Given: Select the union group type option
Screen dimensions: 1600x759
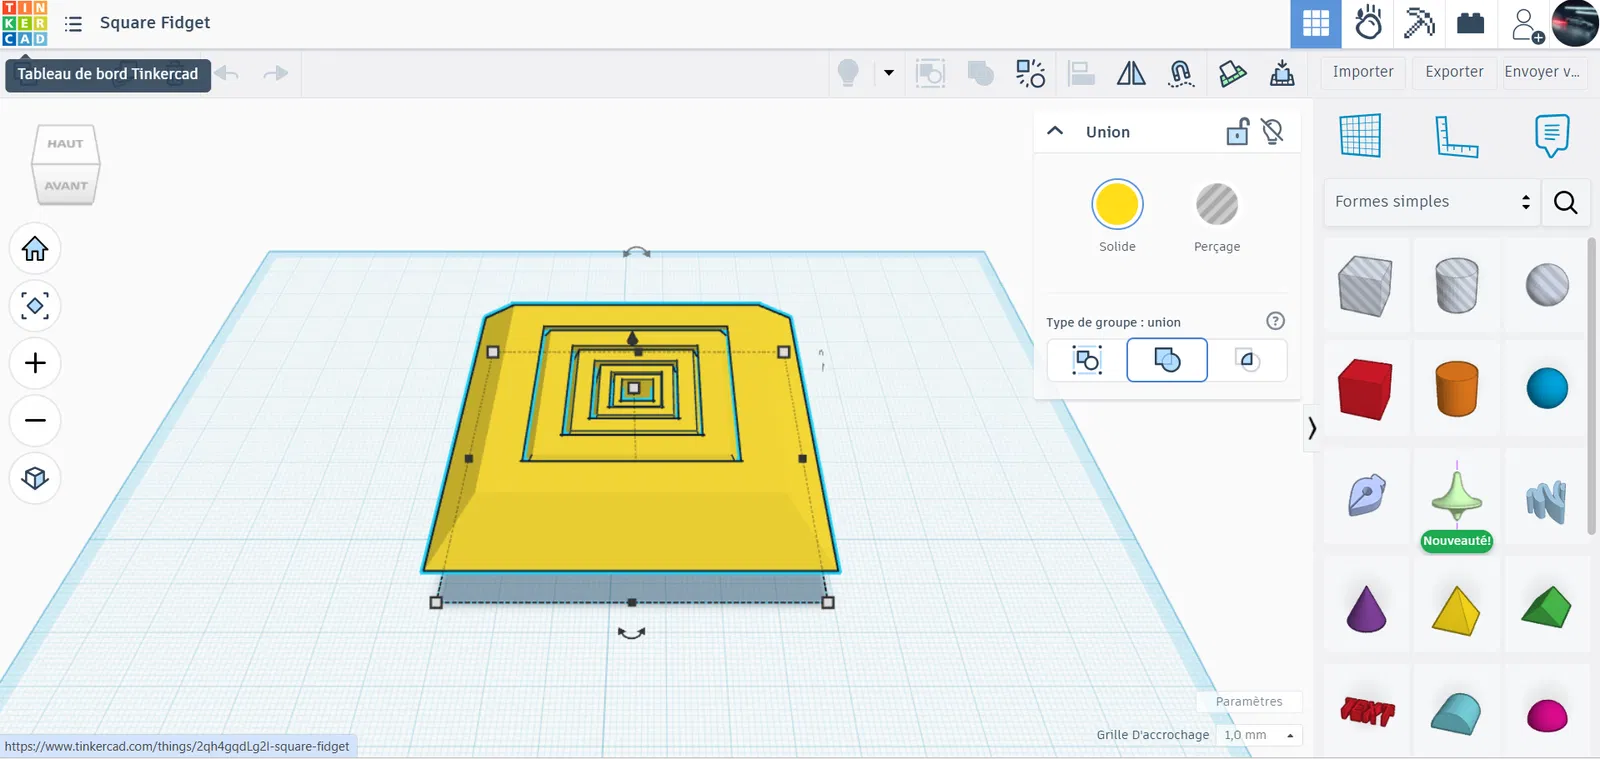Looking at the screenshot, I should pos(1167,360).
